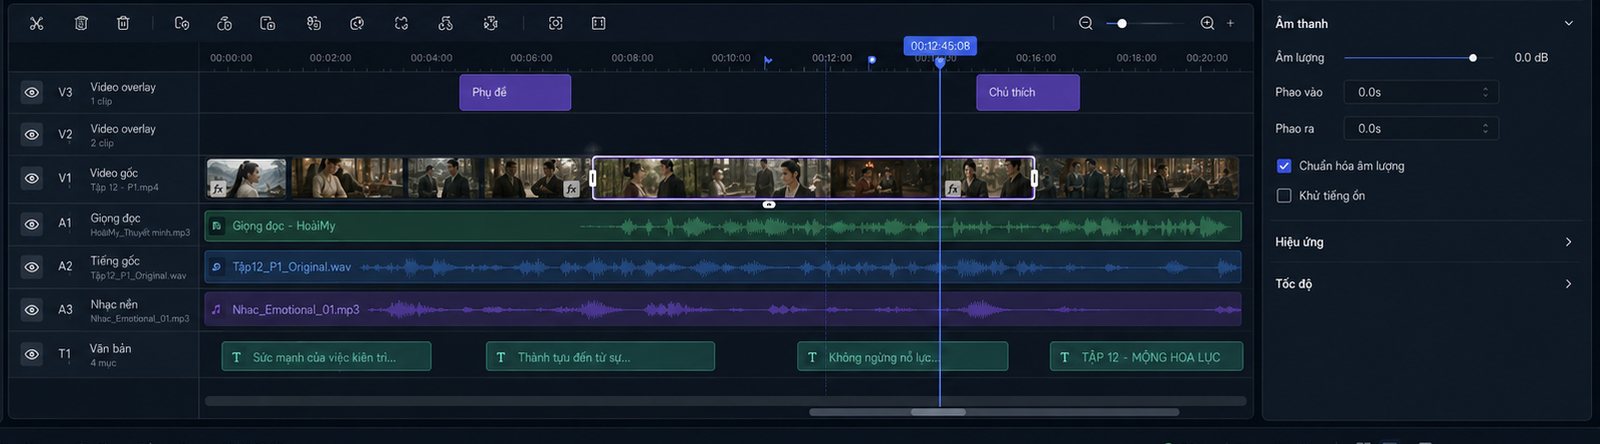
Task: Select text clip Sức mạnh của việc kiên trì
Action: tap(326, 357)
